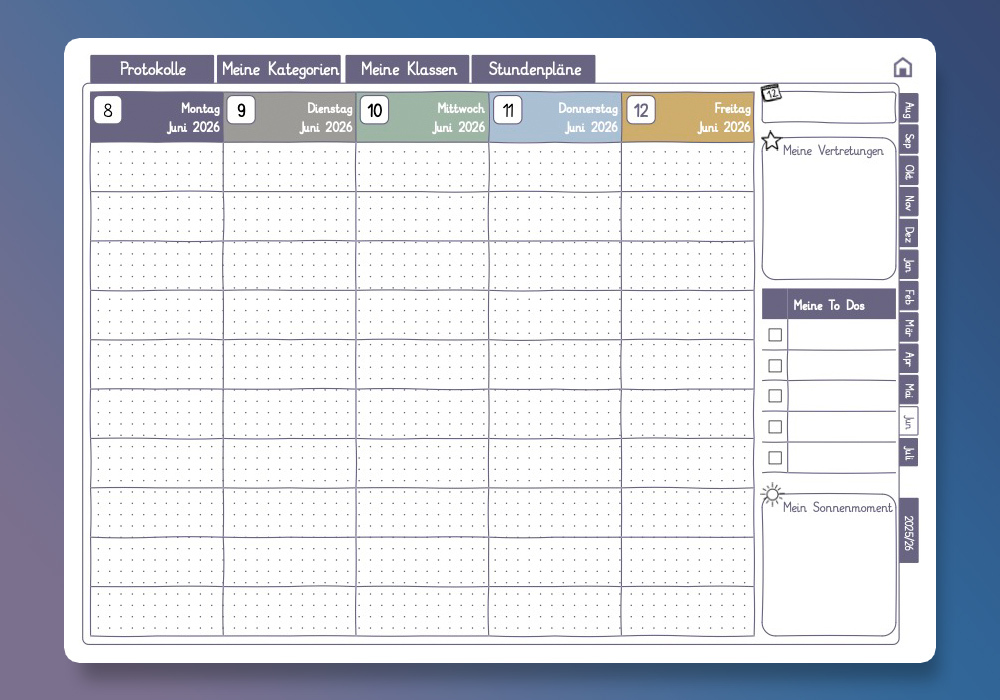
Task: Click the star icon beside Meine Vertretungen
Action: coord(771,141)
